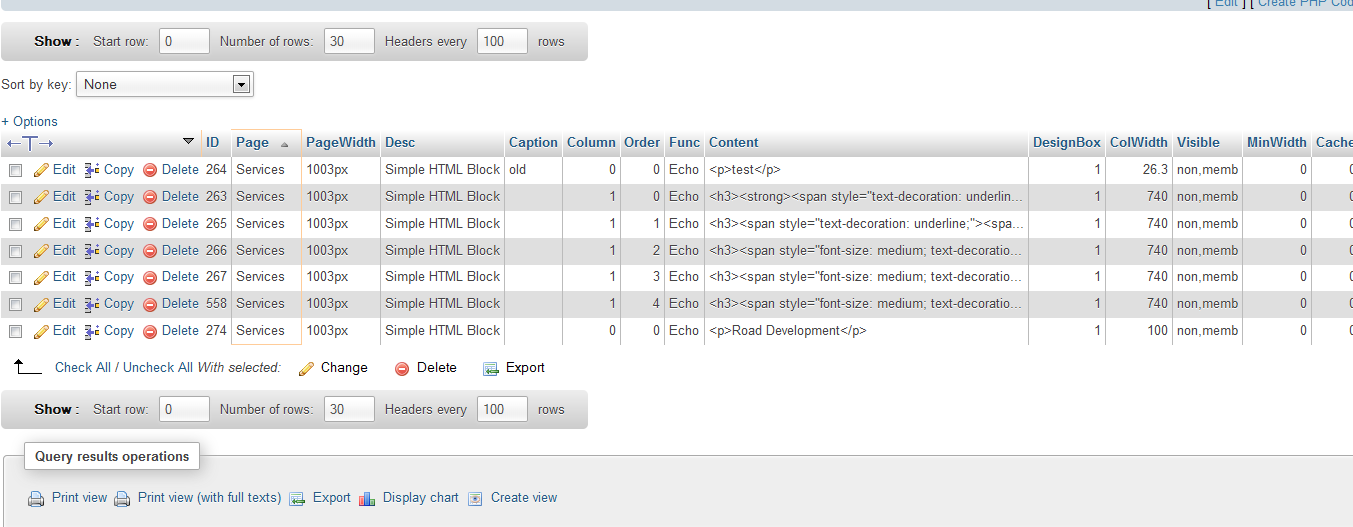The image size is (1353, 527).
Task: Click the Export icon beside With selected
Action: click(491, 368)
